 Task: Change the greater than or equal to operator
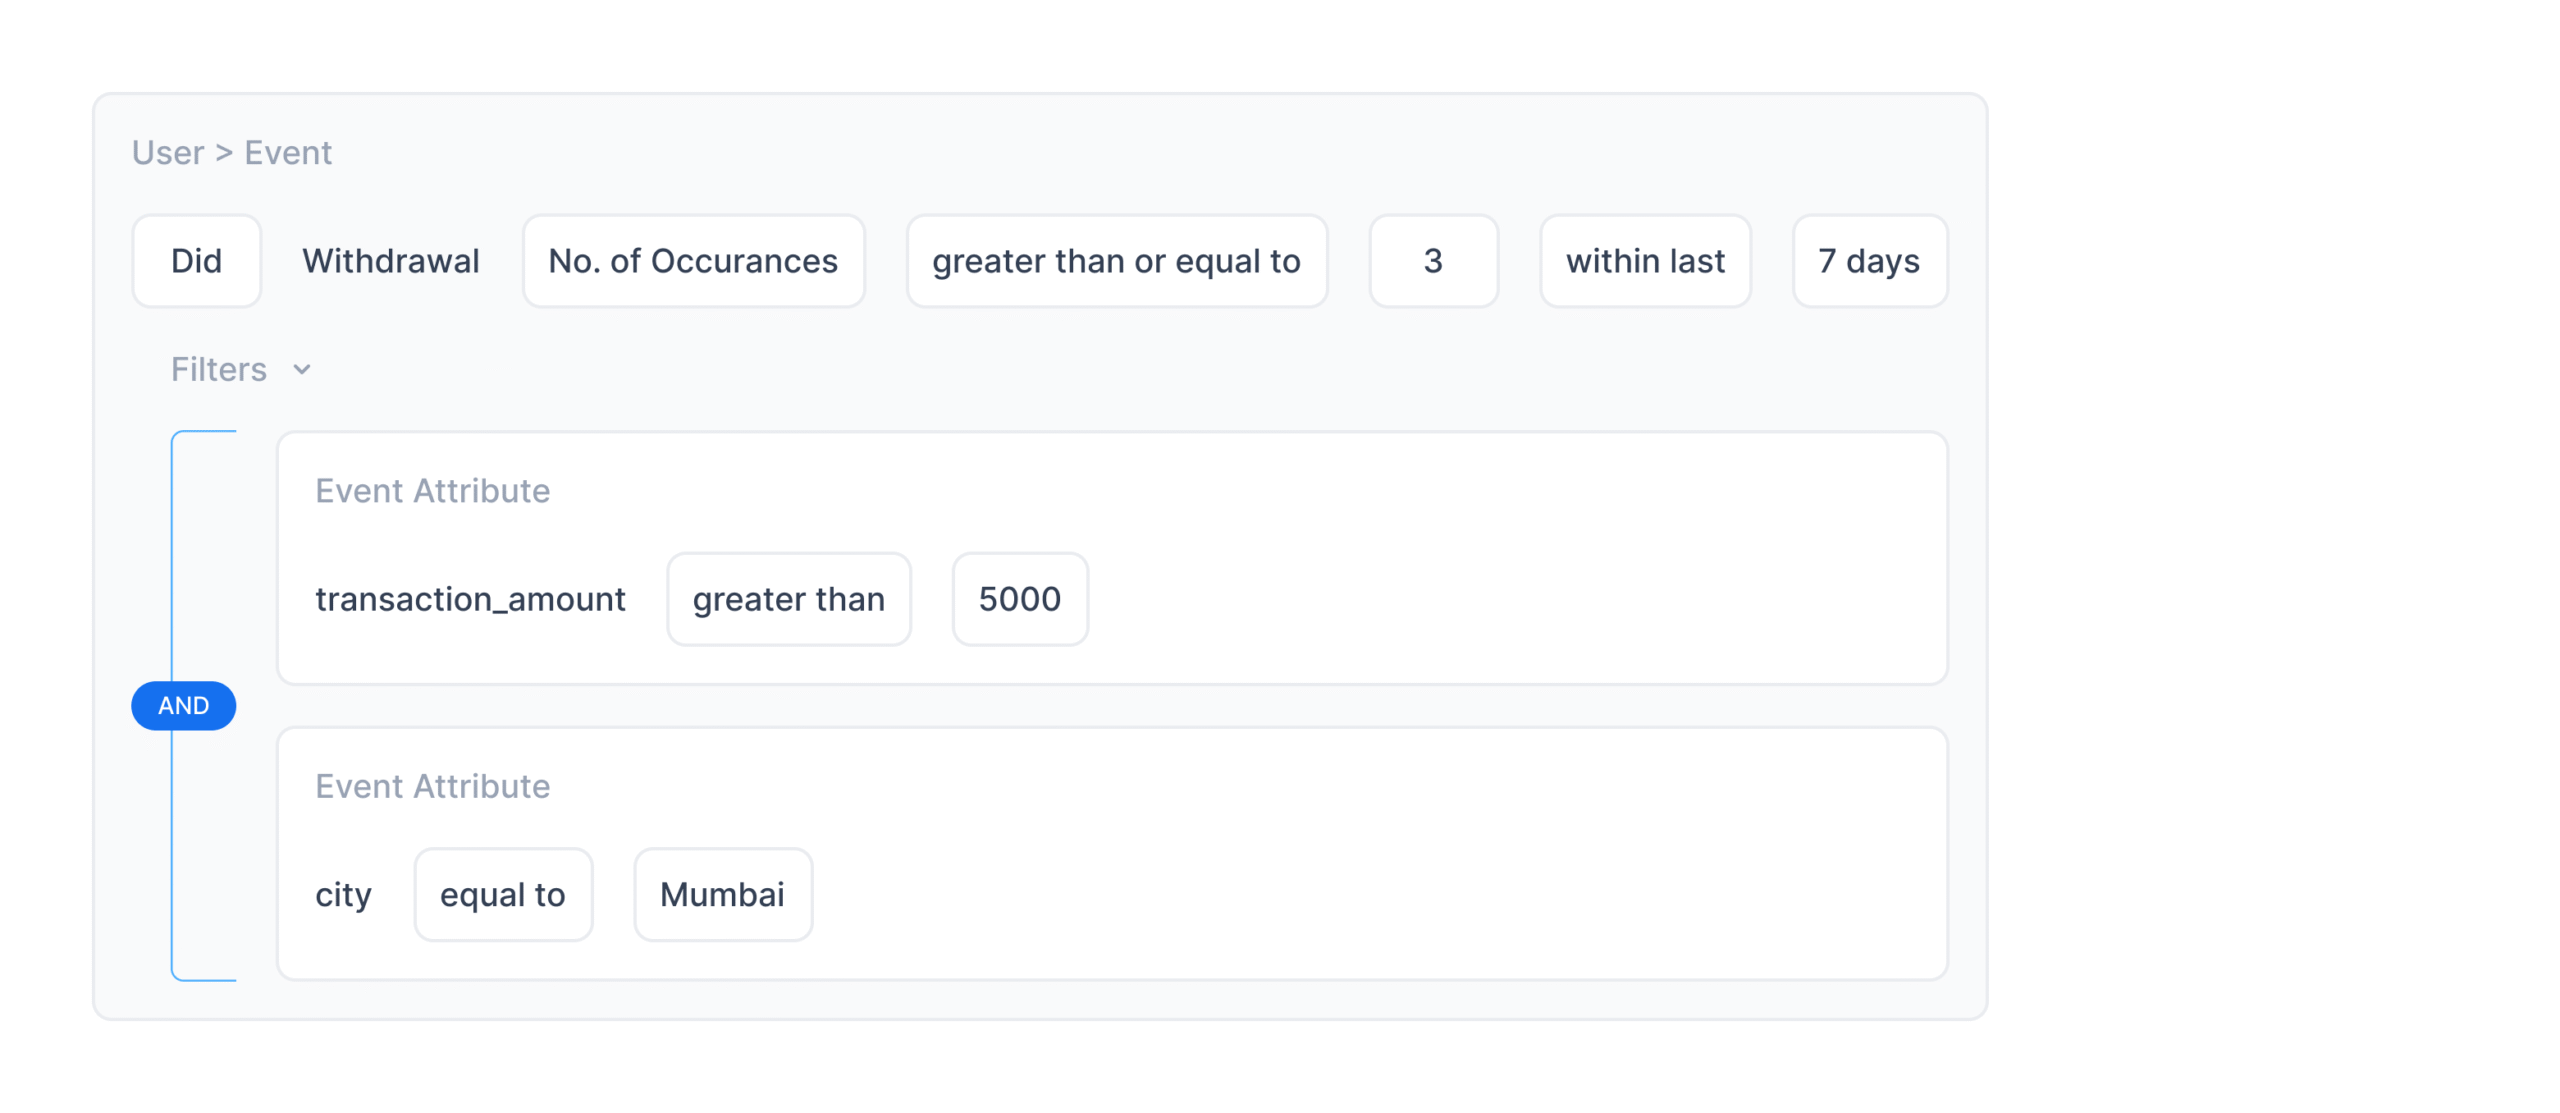pos(1115,261)
